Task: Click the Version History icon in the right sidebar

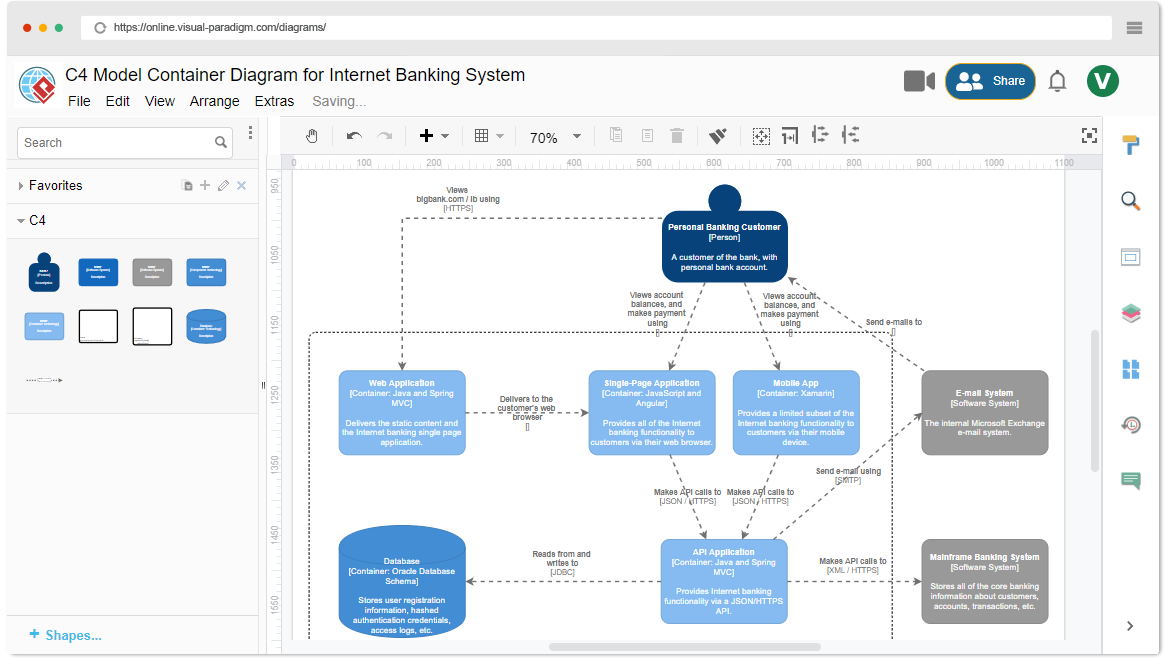Action: pyautogui.click(x=1131, y=425)
